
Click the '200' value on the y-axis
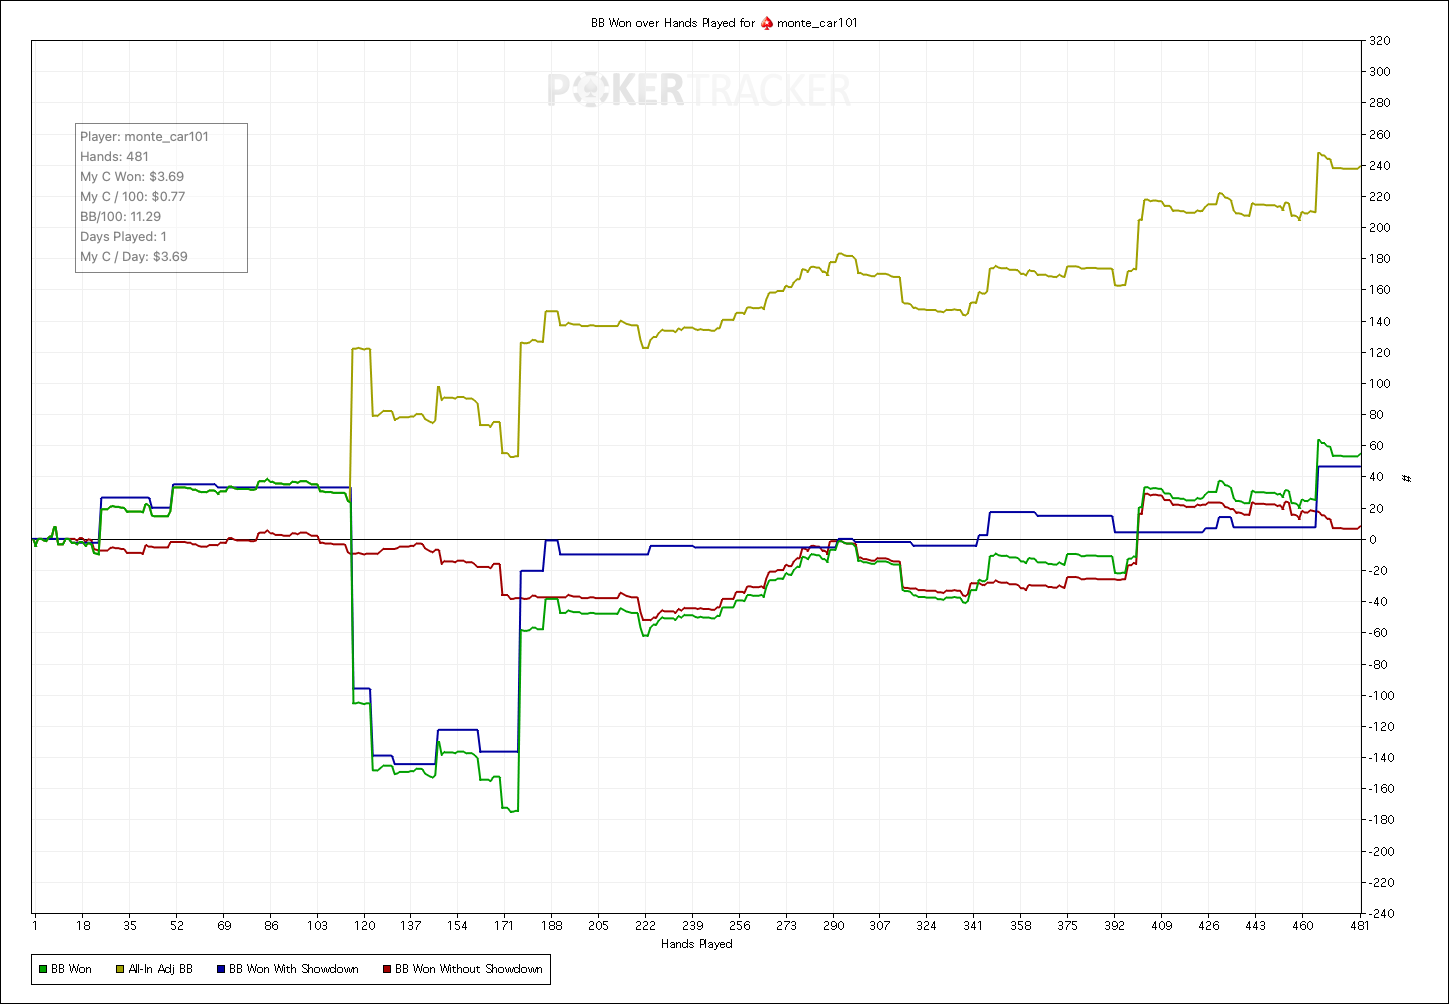click(x=1379, y=228)
